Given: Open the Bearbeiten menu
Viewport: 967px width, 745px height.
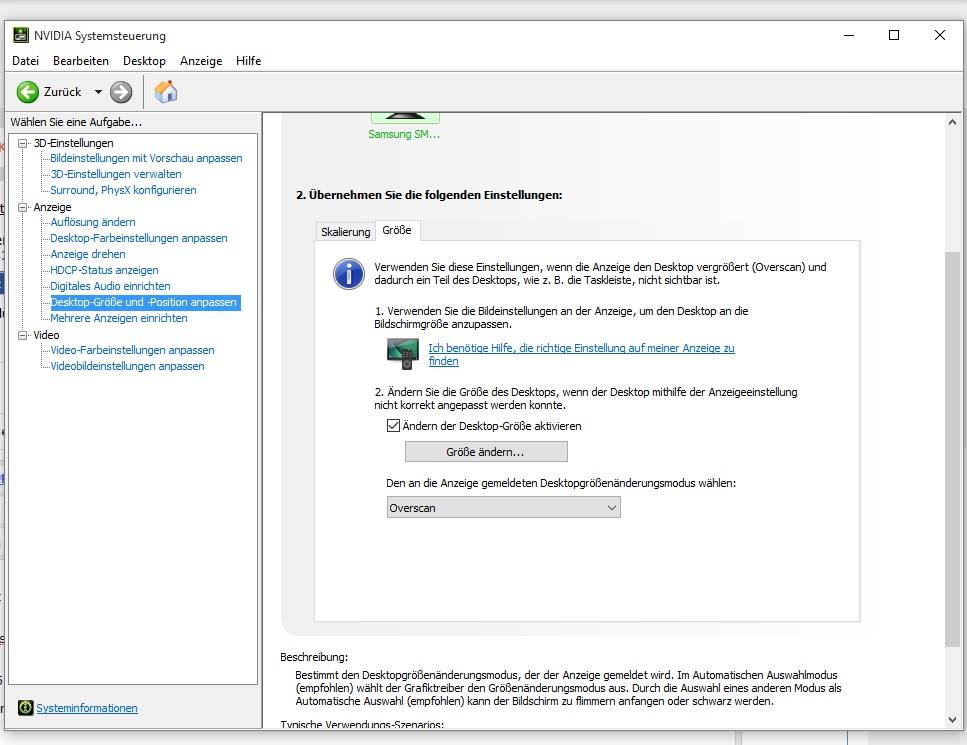Looking at the screenshot, I should [81, 60].
